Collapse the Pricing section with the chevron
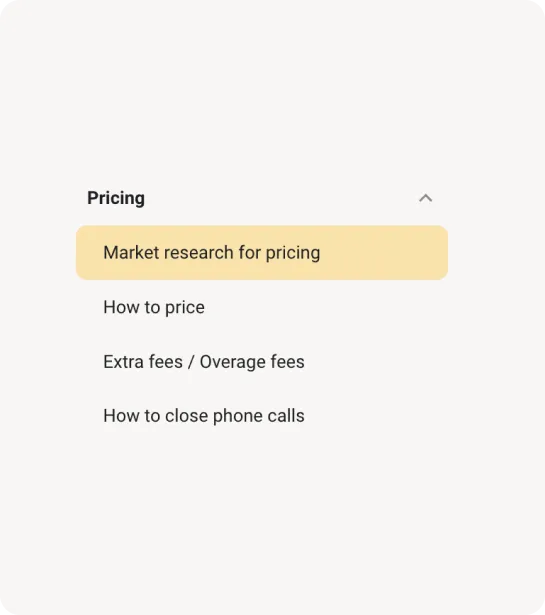545x615 pixels. pyautogui.click(x=425, y=198)
